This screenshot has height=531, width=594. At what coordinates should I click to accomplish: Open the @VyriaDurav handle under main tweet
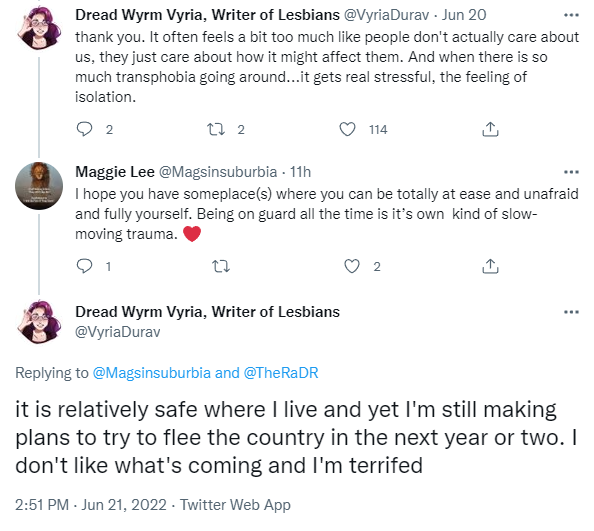tap(117, 332)
